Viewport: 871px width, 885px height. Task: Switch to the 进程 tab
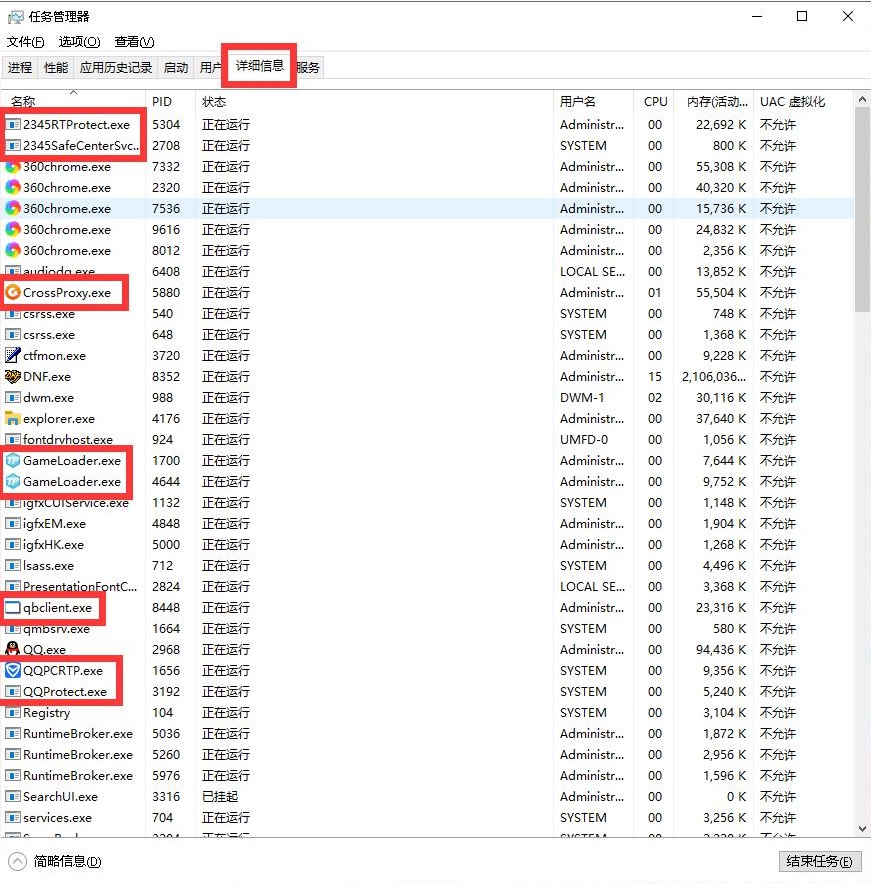[x=20, y=67]
